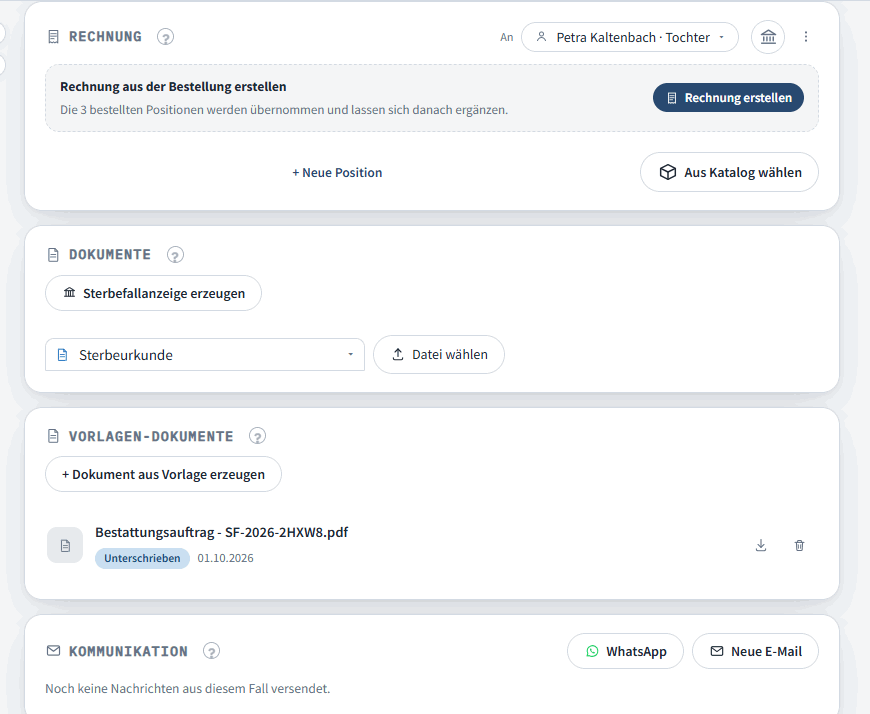Open the Vorlagen-Dokumente help question mark
The height and width of the screenshot is (714, 870).
(257, 437)
